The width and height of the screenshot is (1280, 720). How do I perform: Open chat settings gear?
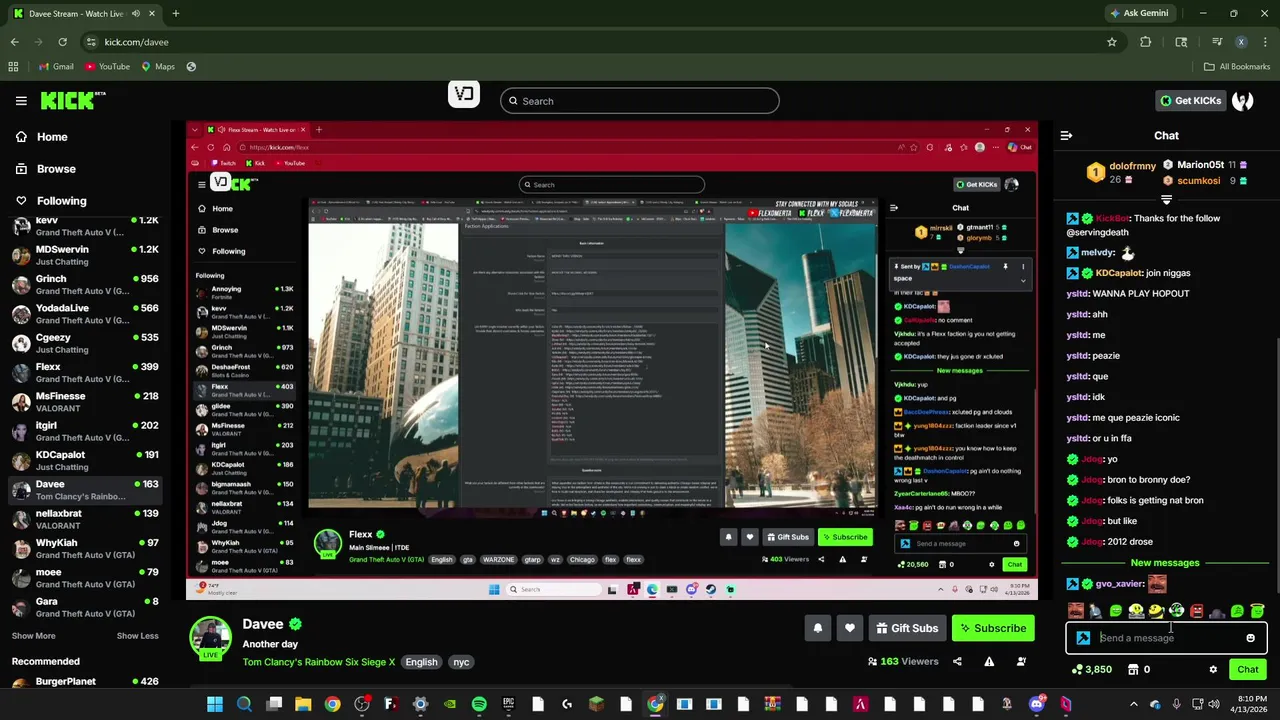pyautogui.click(x=1213, y=670)
